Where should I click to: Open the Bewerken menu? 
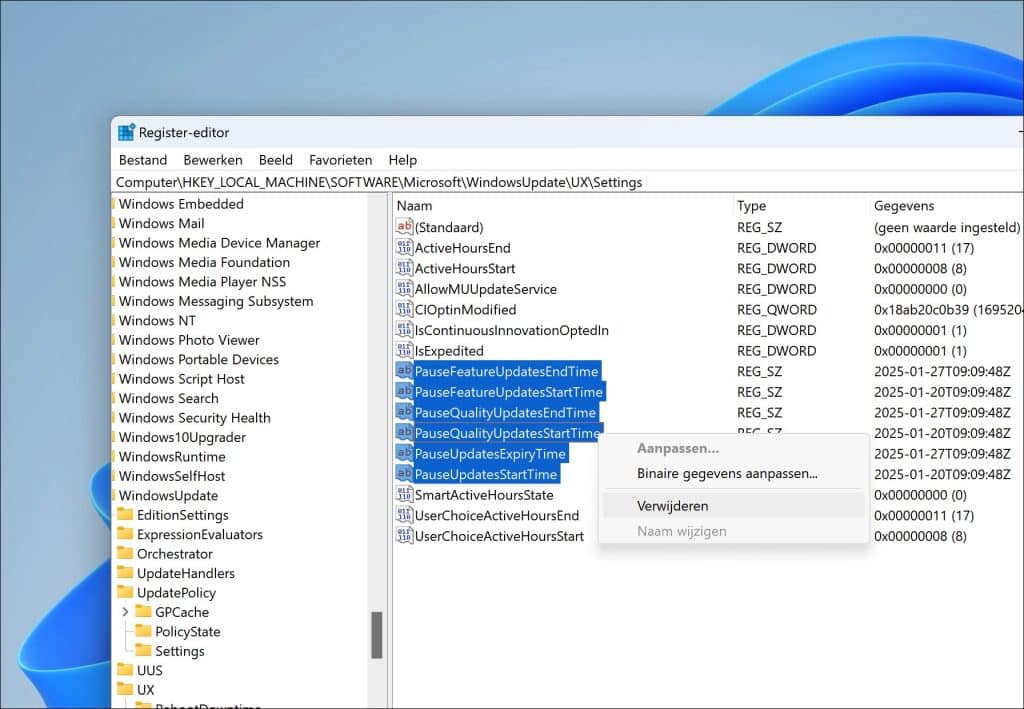click(x=213, y=160)
